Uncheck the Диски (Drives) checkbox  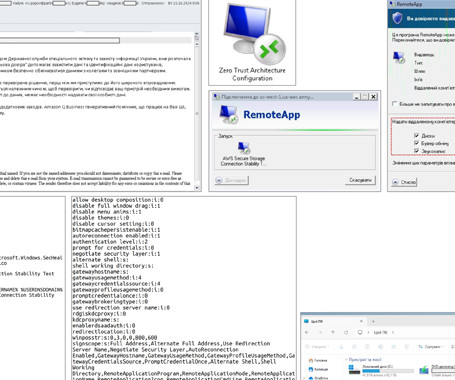pyautogui.click(x=416, y=135)
